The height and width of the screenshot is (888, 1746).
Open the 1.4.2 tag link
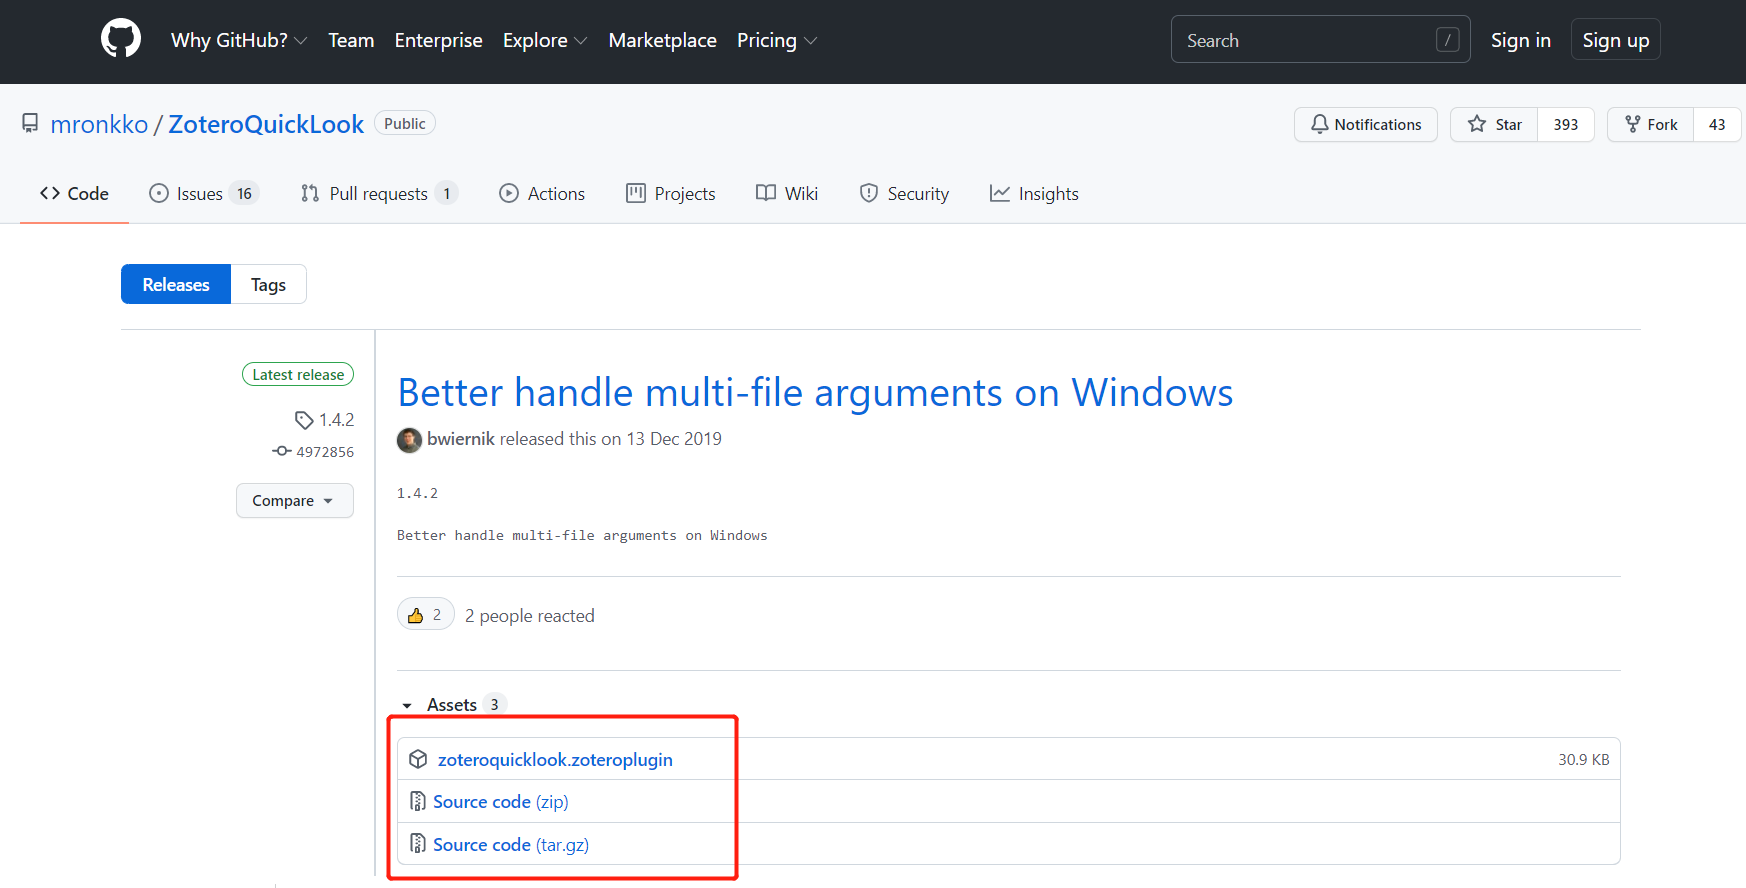coord(336,419)
